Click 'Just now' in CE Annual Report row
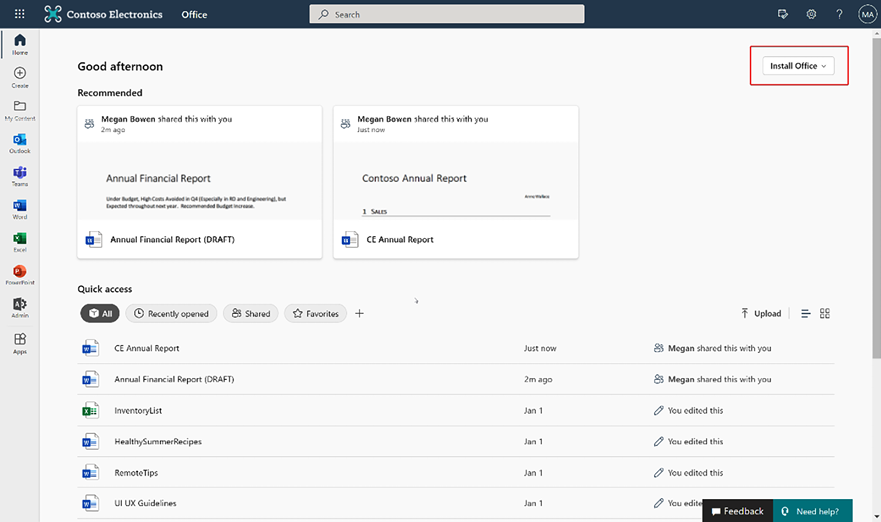This screenshot has width=881, height=522. pyautogui.click(x=540, y=348)
